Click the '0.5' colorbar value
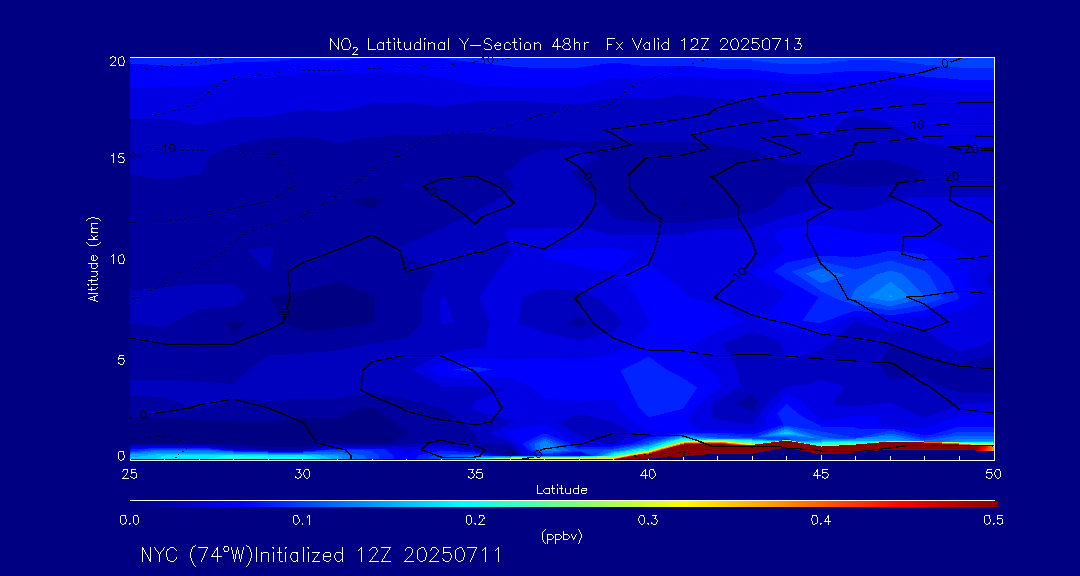Screen dimensions: 1080x576 [x=993, y=521]
